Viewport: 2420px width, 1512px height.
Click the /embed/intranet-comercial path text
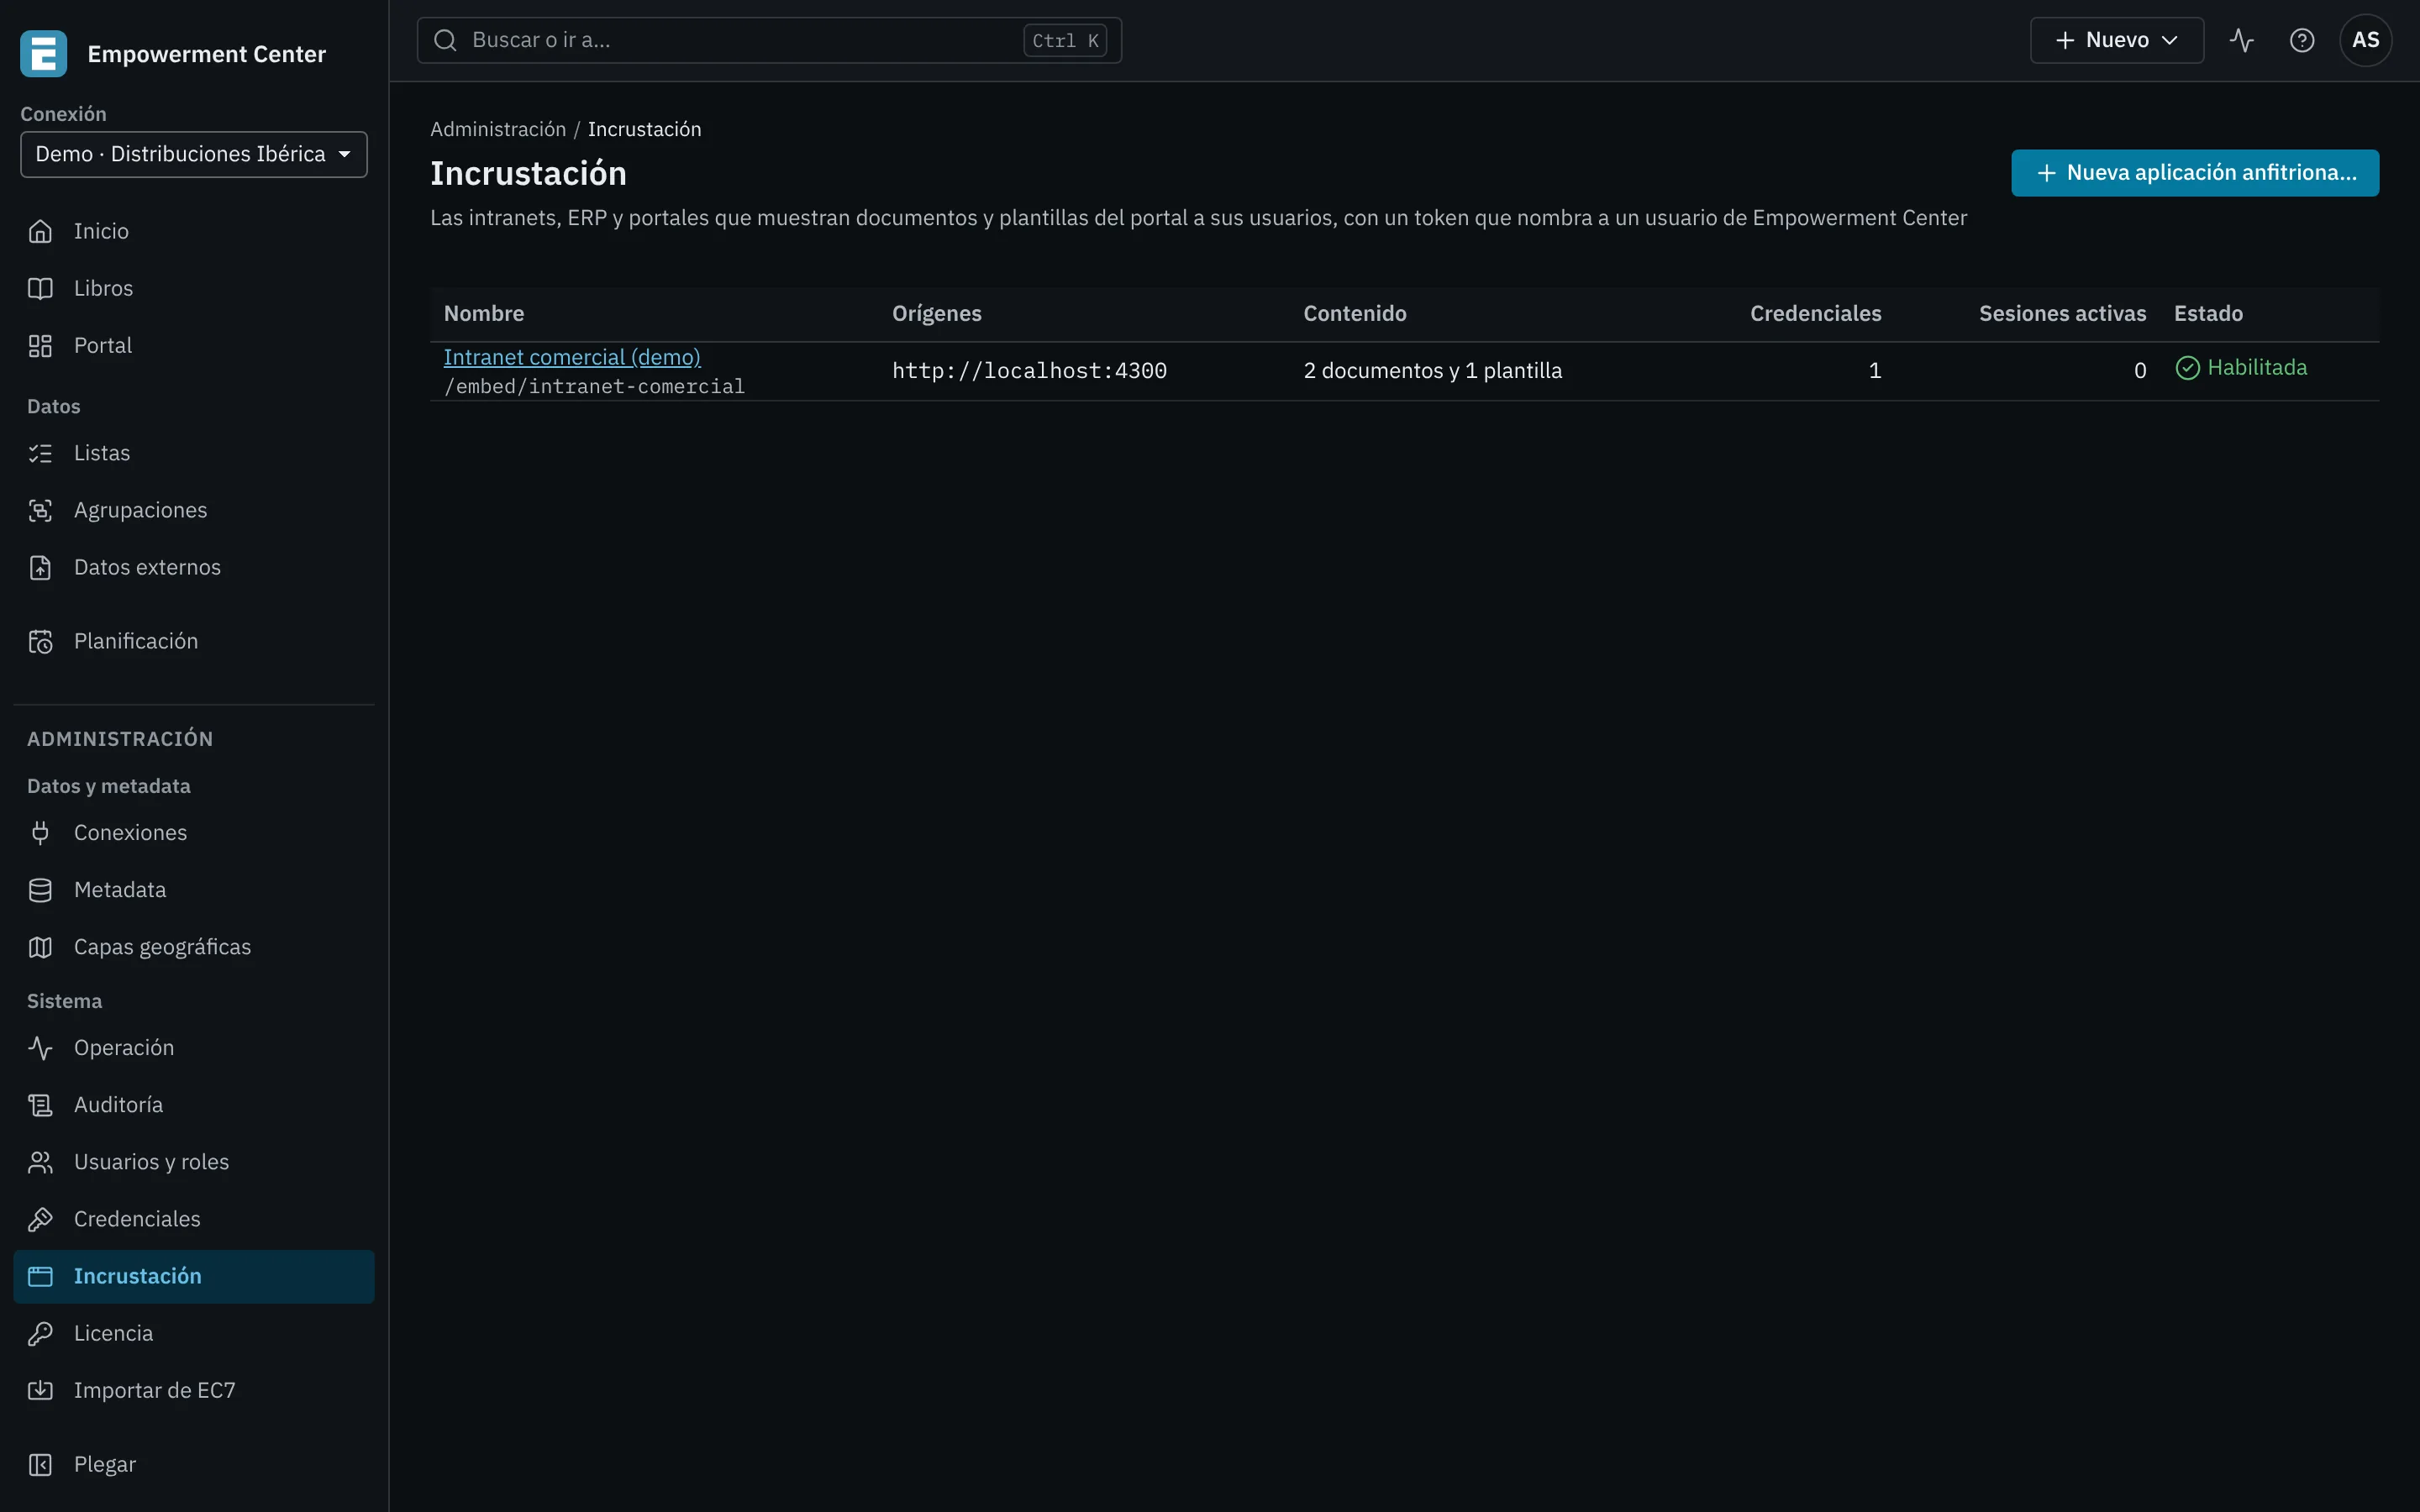click(x=594, y=386)
